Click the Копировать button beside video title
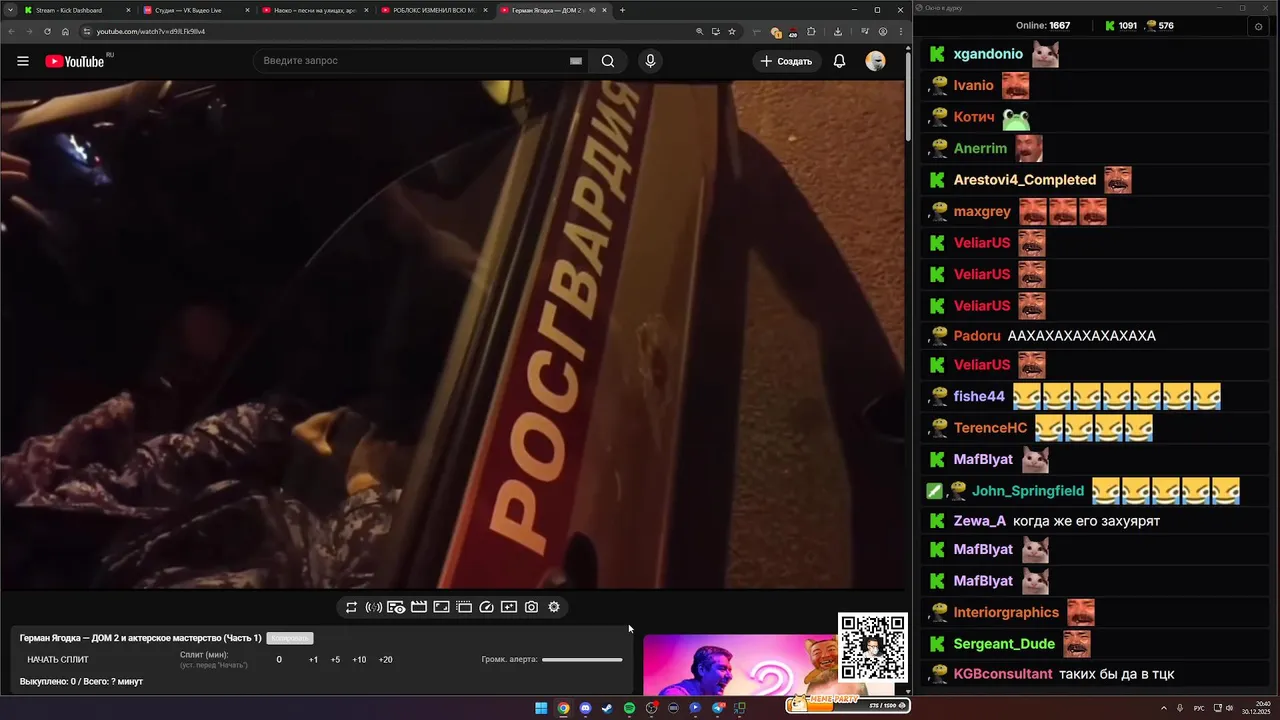Image resolution: width=1280 pixels, height=720 pixels. pyautogui.click(x=290, y=638)
